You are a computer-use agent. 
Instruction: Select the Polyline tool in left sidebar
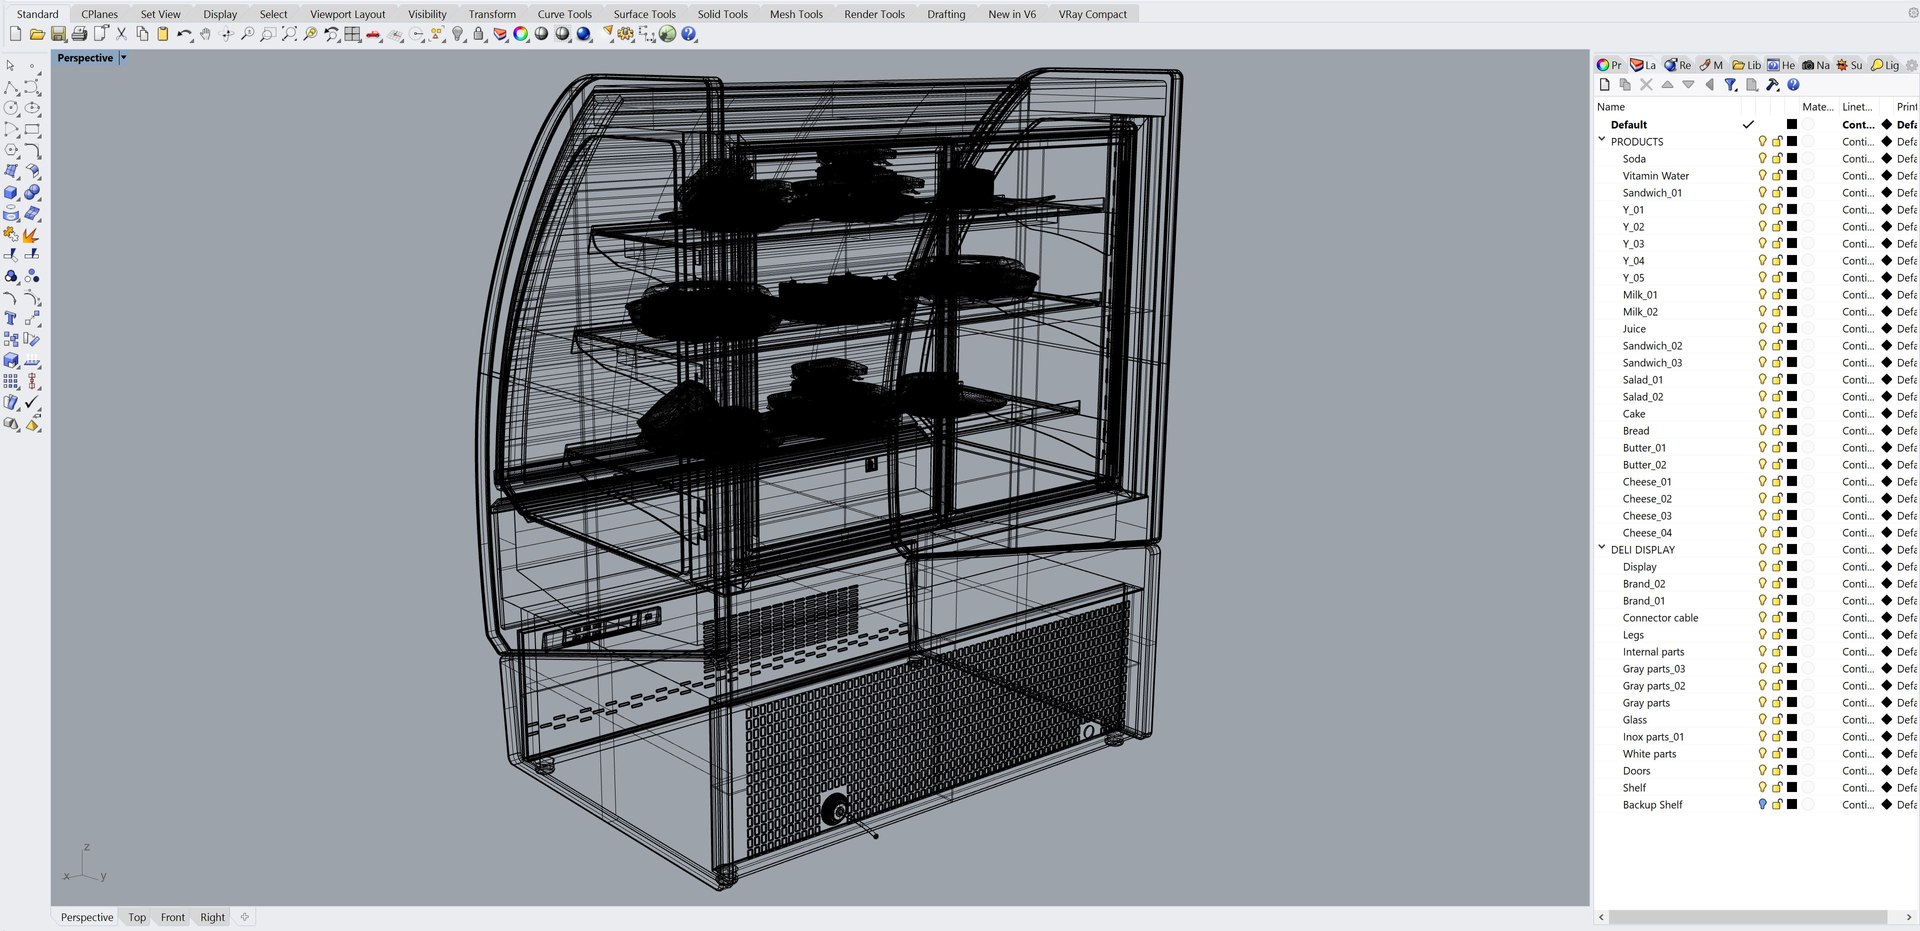point(11,87)
